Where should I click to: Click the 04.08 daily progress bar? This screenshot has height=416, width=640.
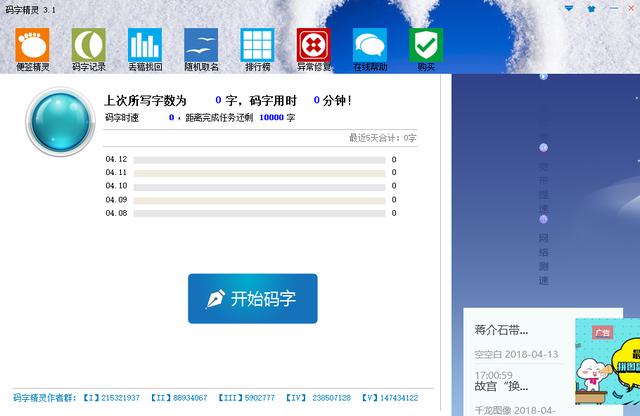(x=259, y=214)
